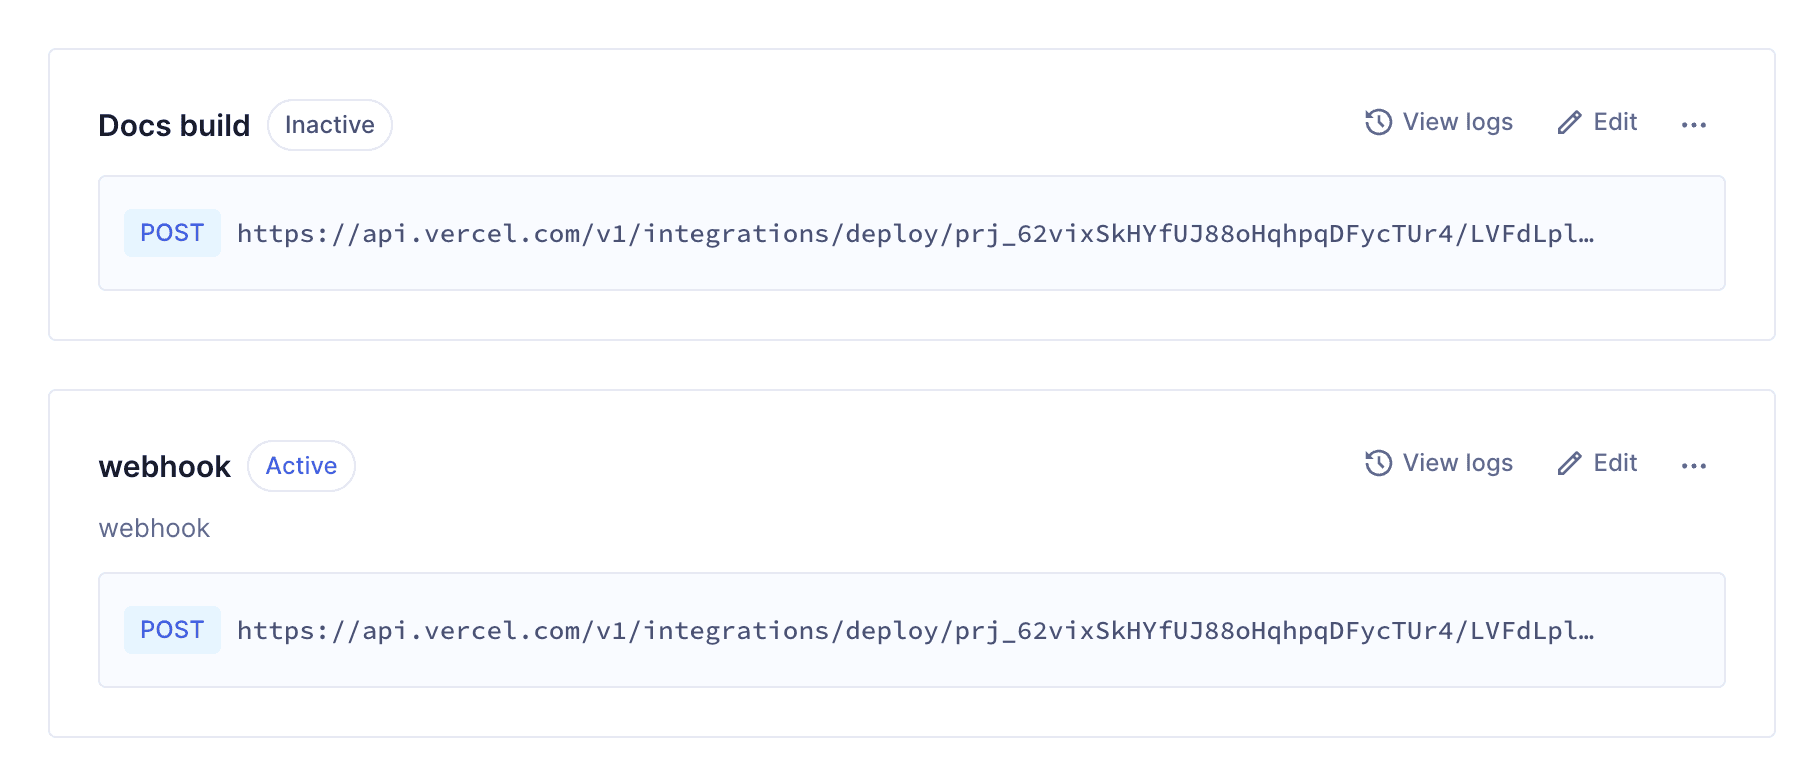
Task: Click the pencil icon to edit the webhook hook
Action: 1570,463
